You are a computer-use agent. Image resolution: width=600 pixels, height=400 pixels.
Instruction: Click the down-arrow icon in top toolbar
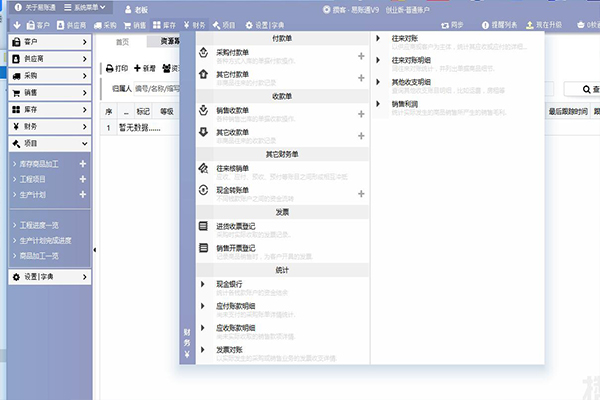pyautogui.click(x=17, y=25)
